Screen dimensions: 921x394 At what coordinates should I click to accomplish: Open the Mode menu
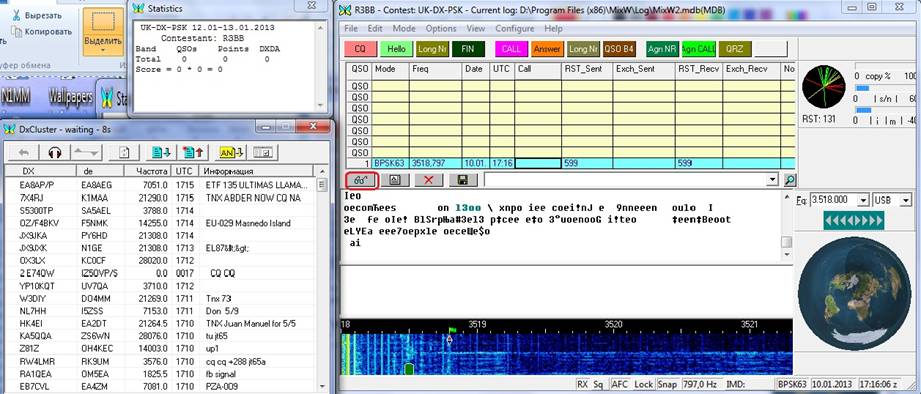click(x=404, y=28)
